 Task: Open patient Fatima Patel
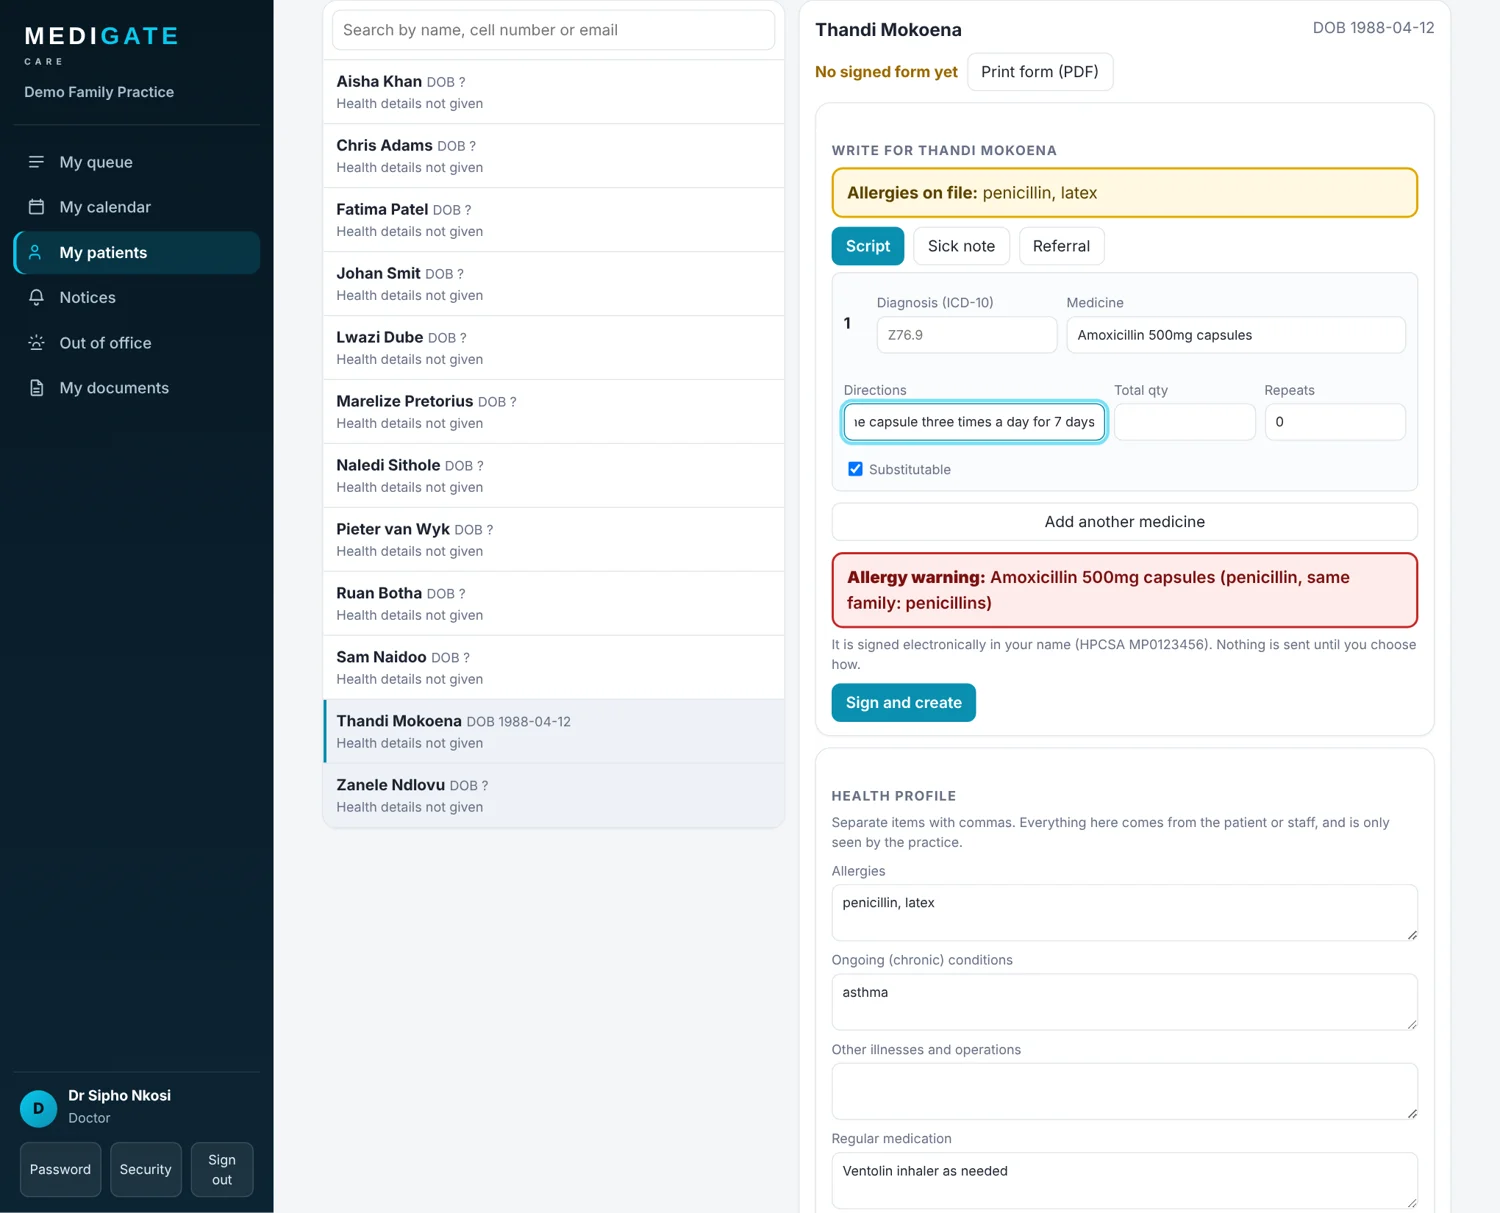(x=553, y=220)
